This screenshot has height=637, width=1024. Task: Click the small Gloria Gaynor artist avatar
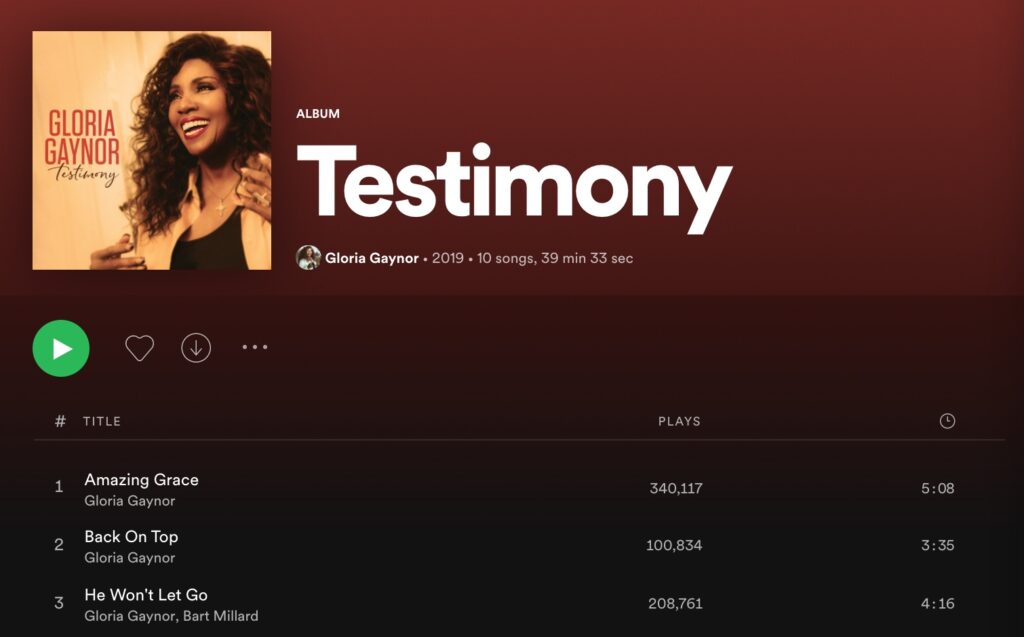point(308,258)
